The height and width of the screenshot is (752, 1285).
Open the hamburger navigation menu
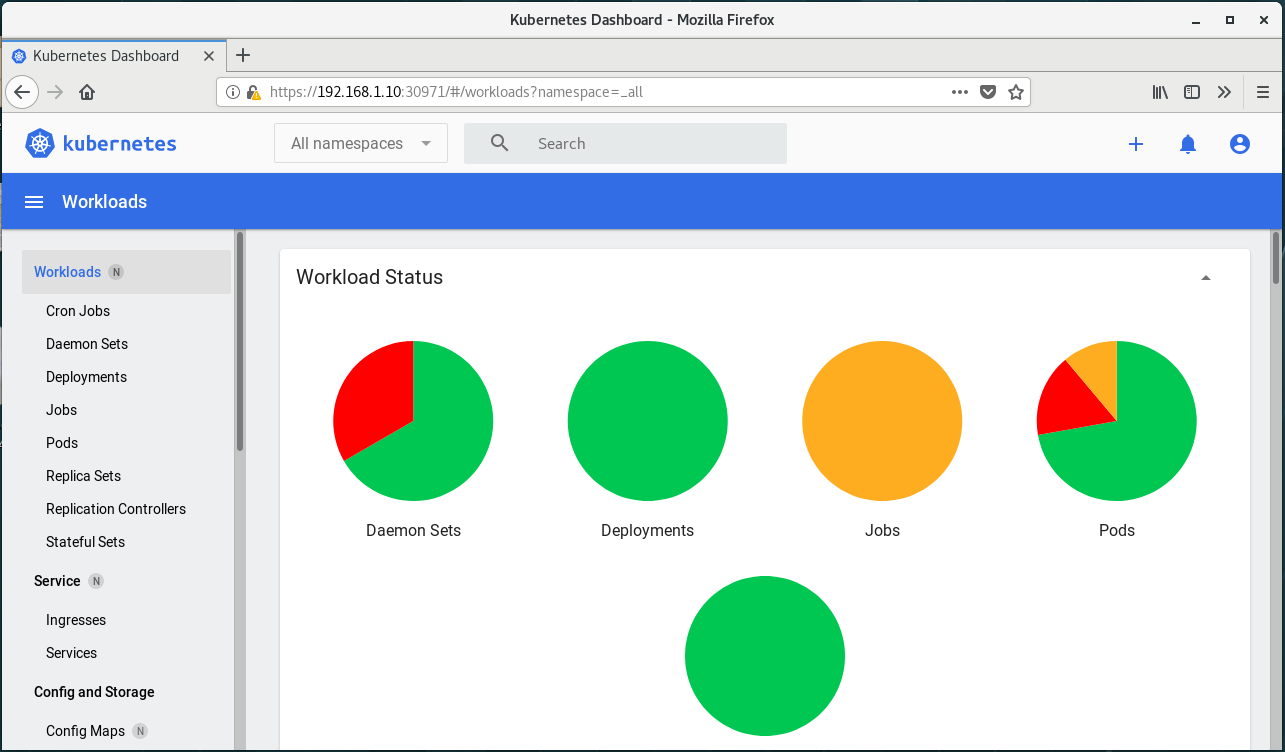(34, 202)
